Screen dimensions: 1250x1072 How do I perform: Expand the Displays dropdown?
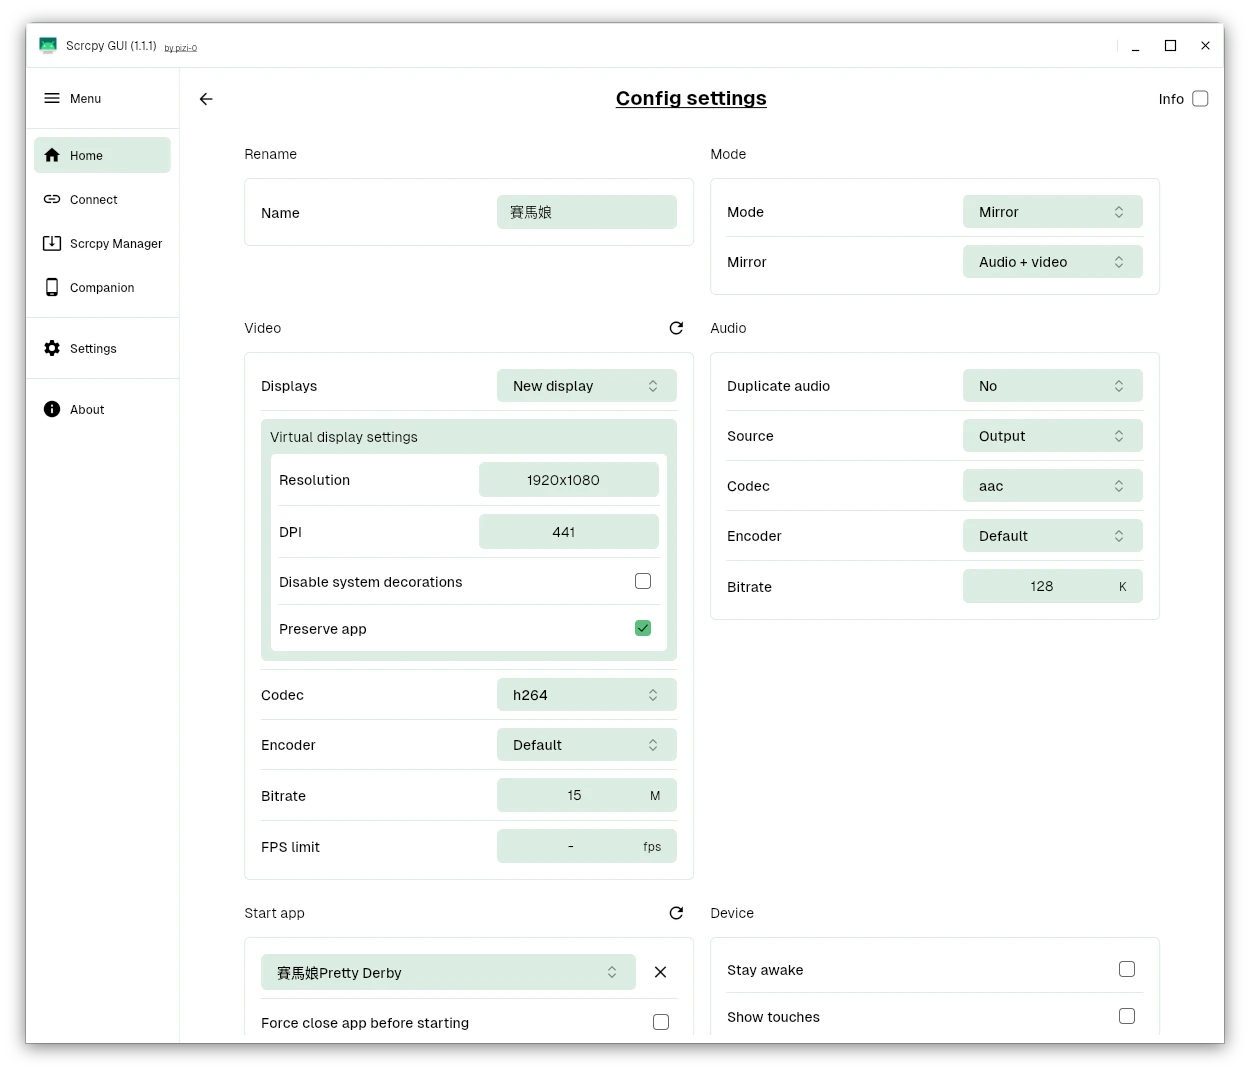(x=586, y=386)
